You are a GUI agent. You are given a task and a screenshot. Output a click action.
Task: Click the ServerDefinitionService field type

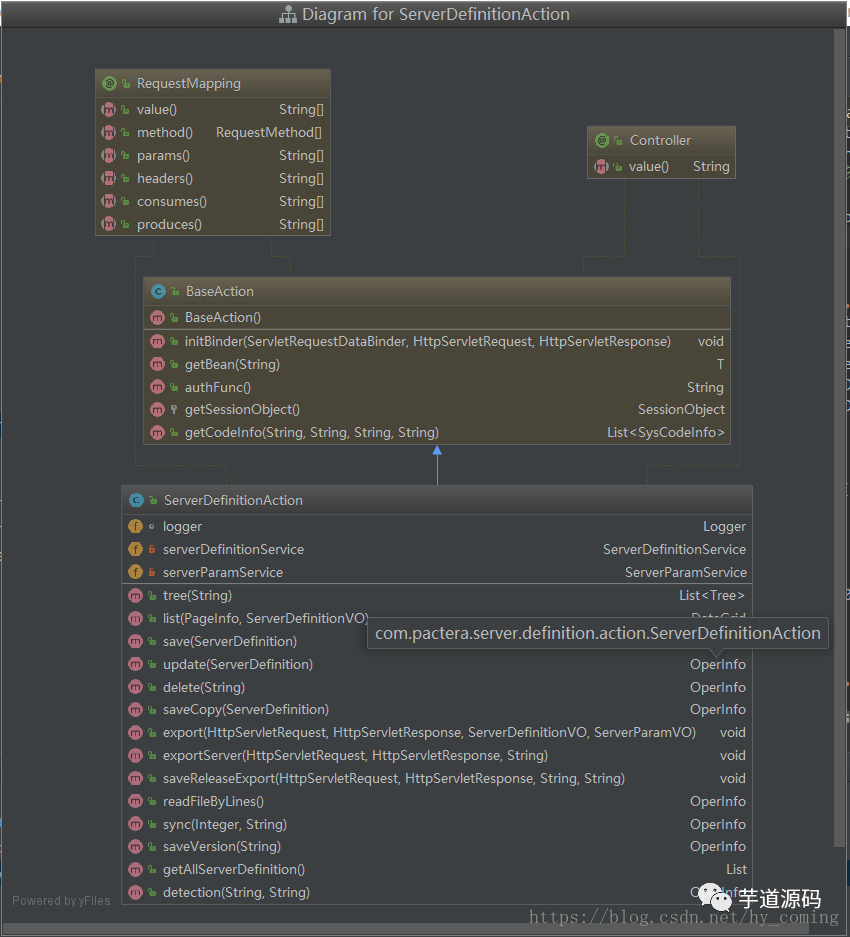coord(674,549)
